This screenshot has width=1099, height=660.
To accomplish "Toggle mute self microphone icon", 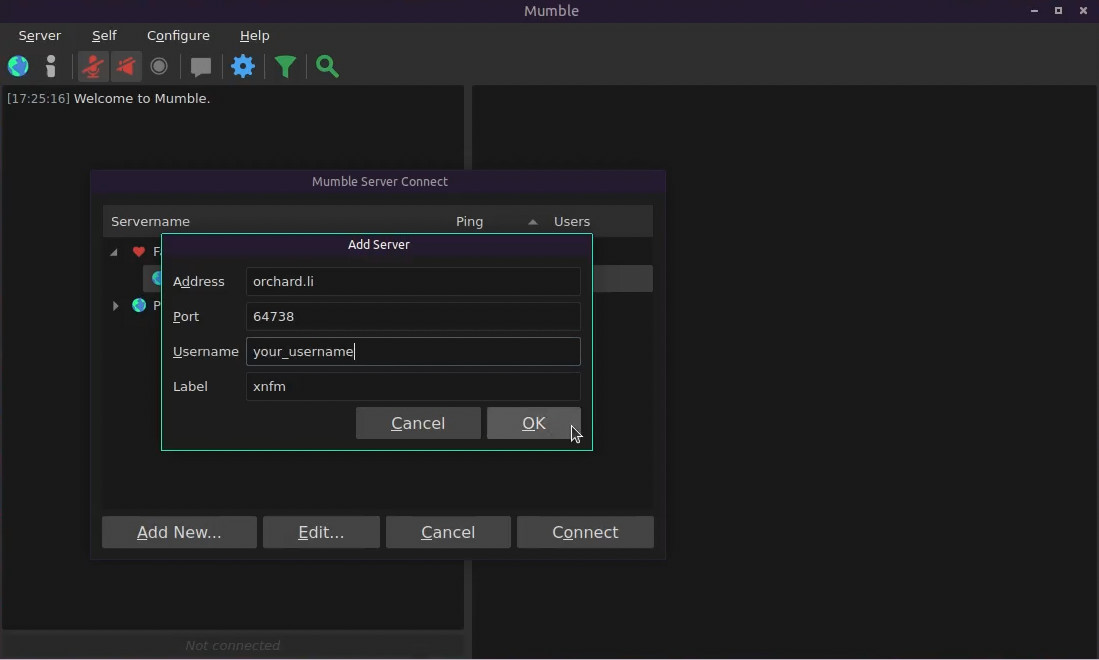I will point(93,67).
